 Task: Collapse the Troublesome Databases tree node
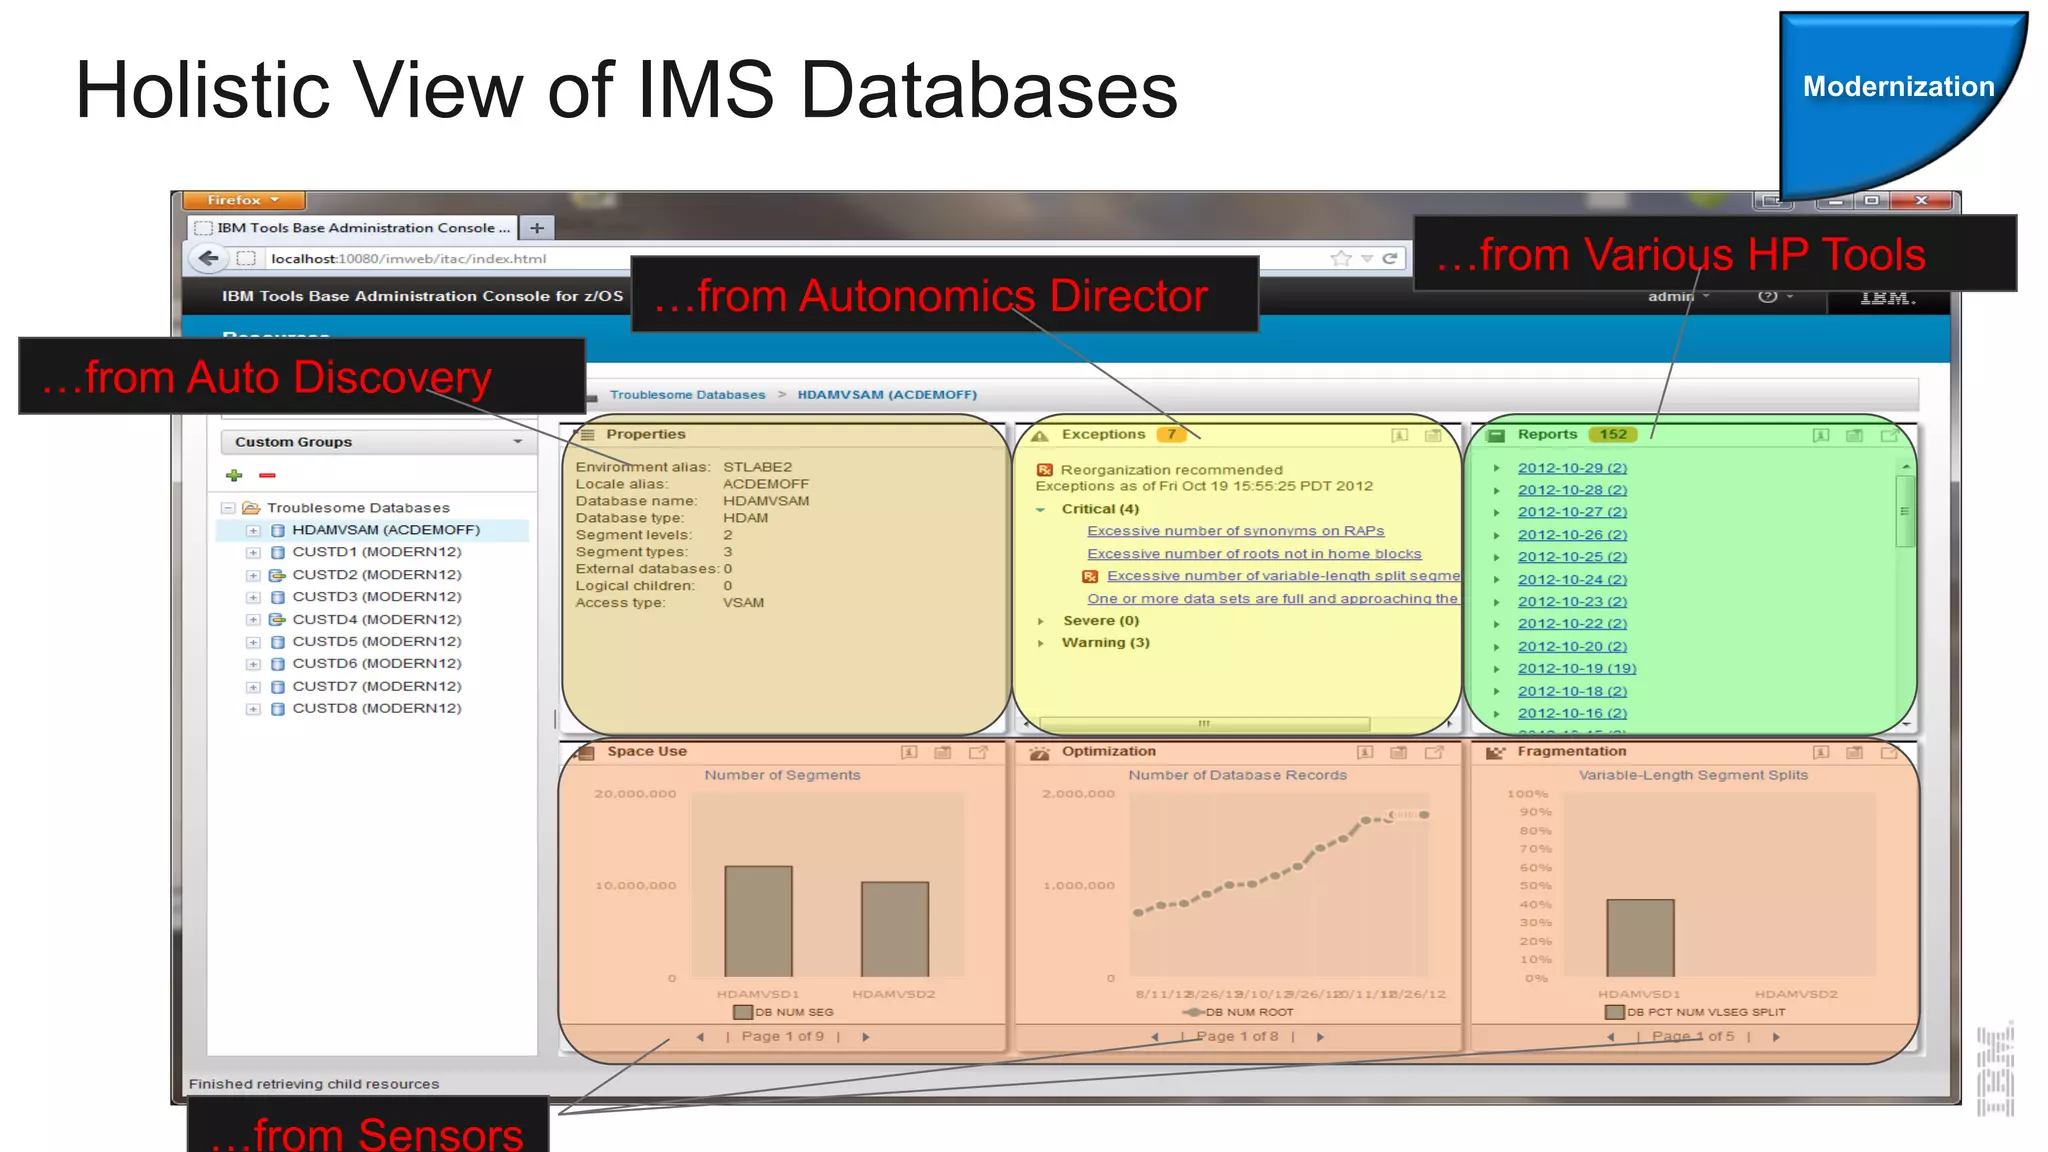pos(228,508)
